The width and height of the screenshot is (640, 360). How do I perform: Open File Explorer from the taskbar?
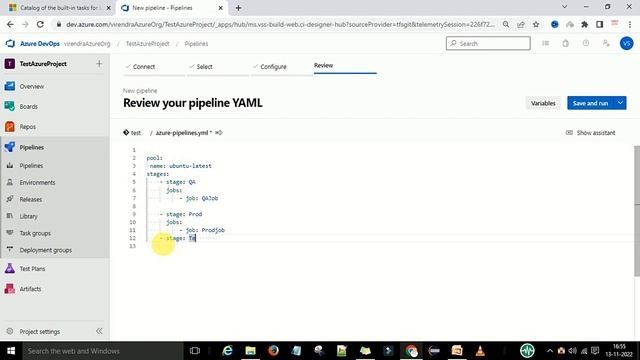pos(250,351)
